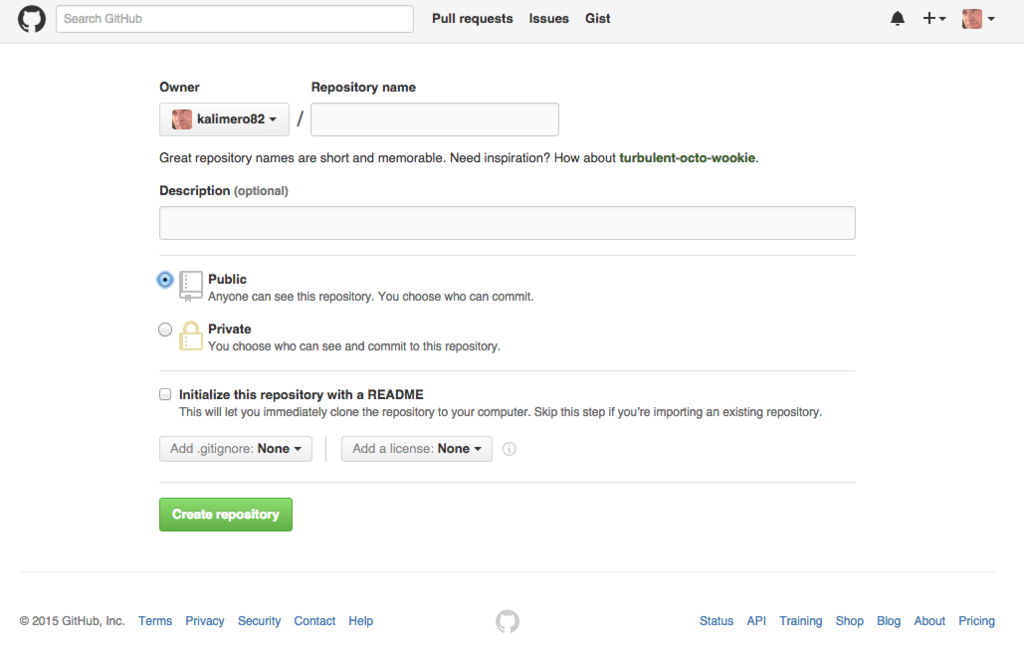Click the license info icon
1024x648 pixels.
(x=509, y=449)
